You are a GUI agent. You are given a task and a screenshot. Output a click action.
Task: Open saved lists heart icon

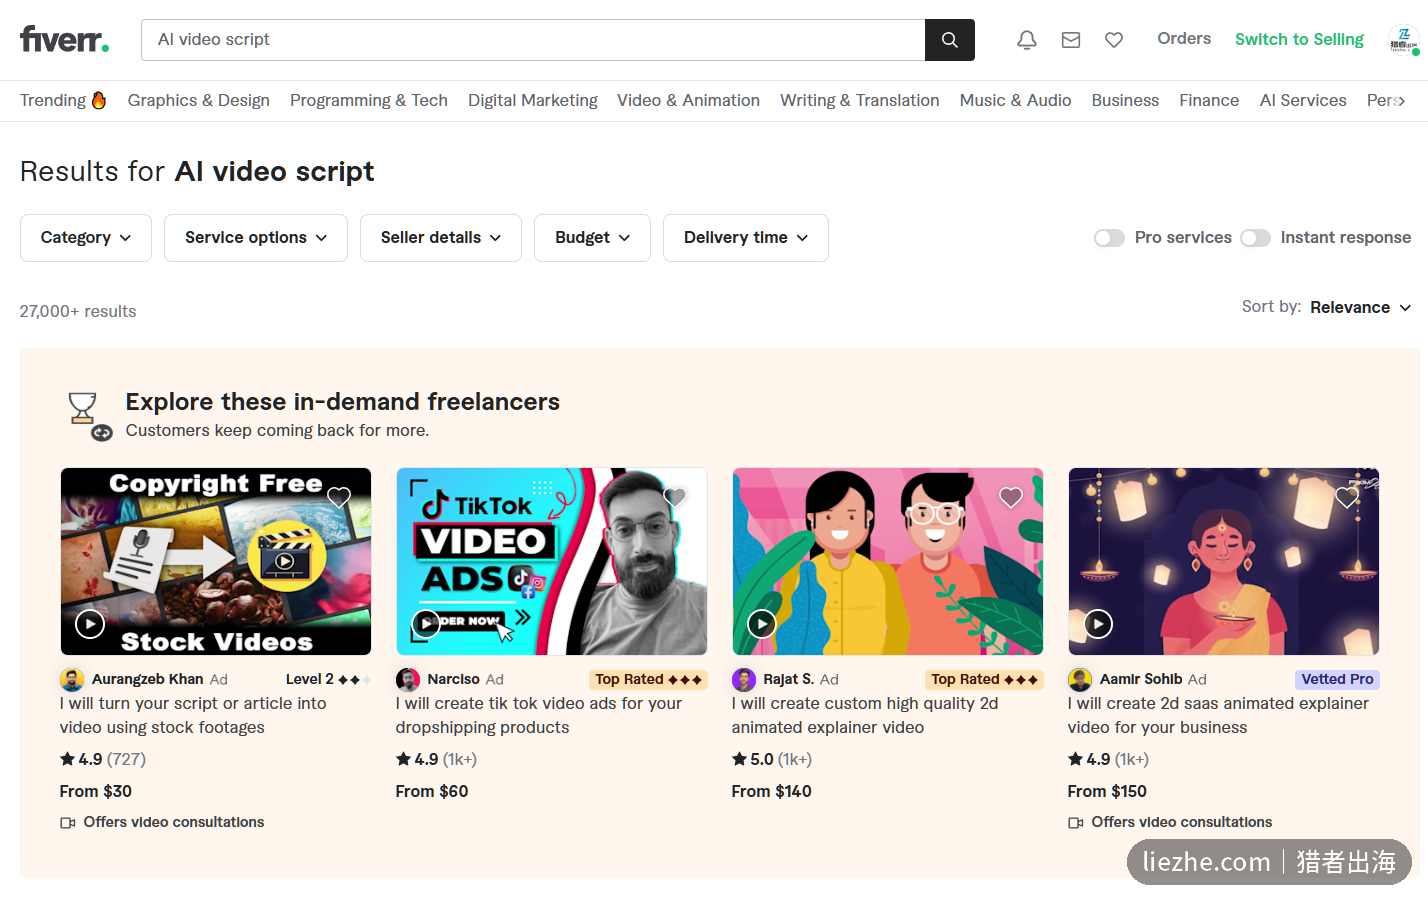point(1113,40)
